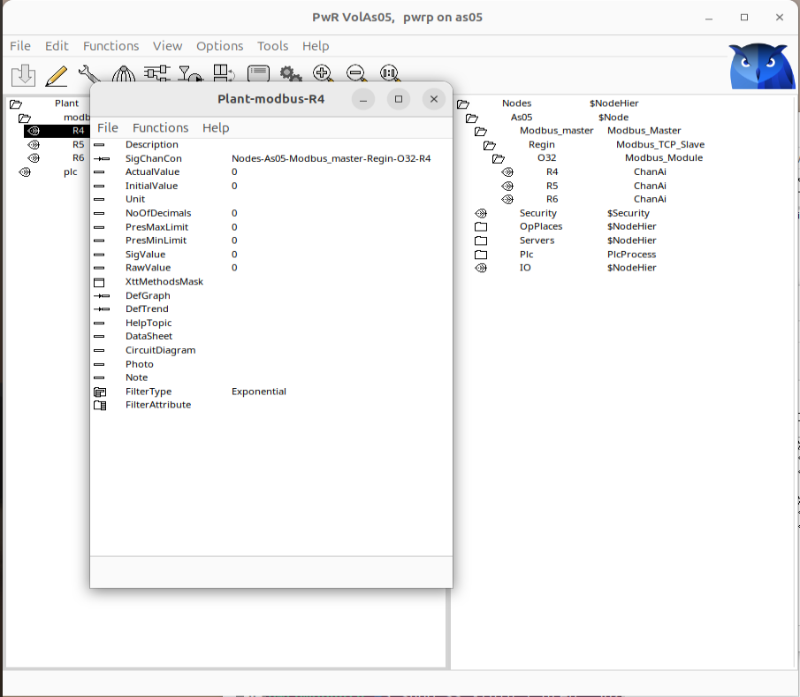The height and width of the screenshot is (697, 800).
Task: Expand the Plc PlcProcess folder
Action: [481, 254]
